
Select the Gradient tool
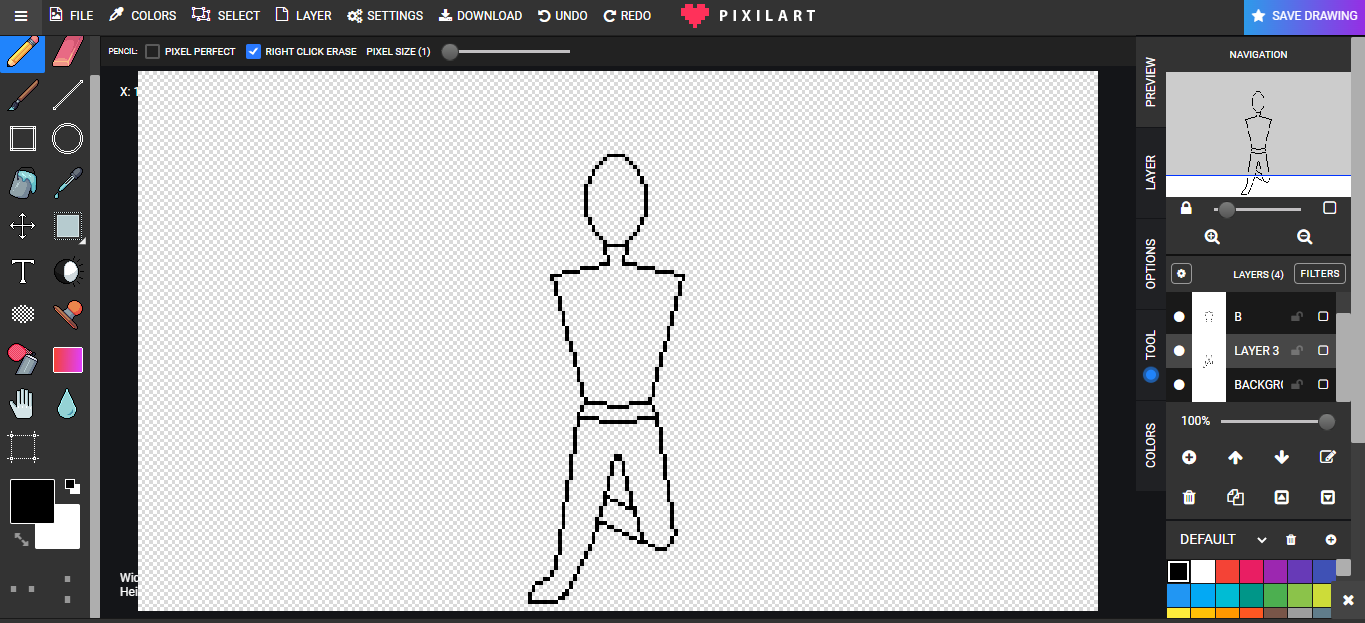67,359
